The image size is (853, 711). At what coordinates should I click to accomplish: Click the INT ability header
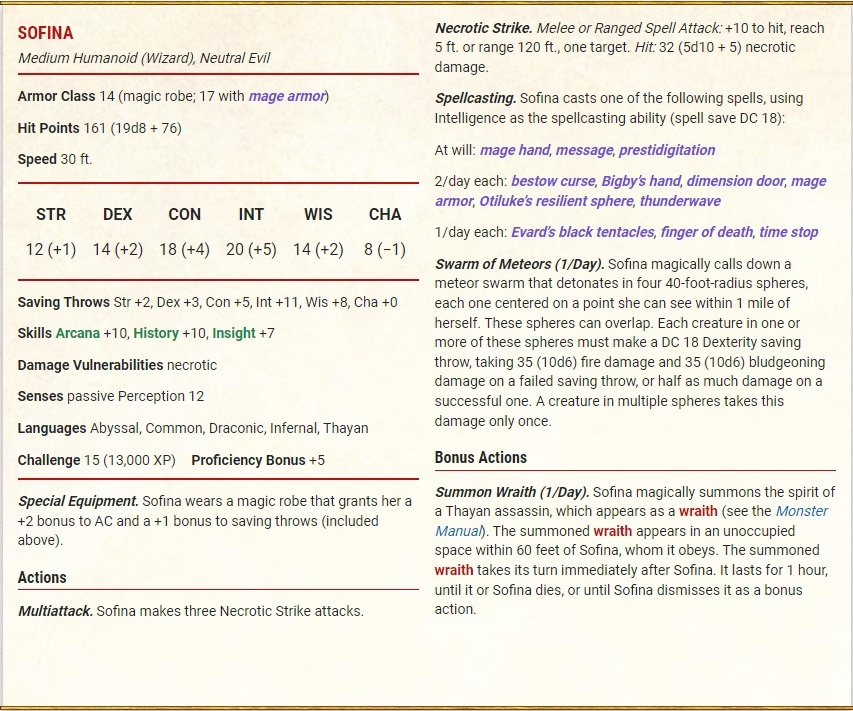tap(251, 214)
